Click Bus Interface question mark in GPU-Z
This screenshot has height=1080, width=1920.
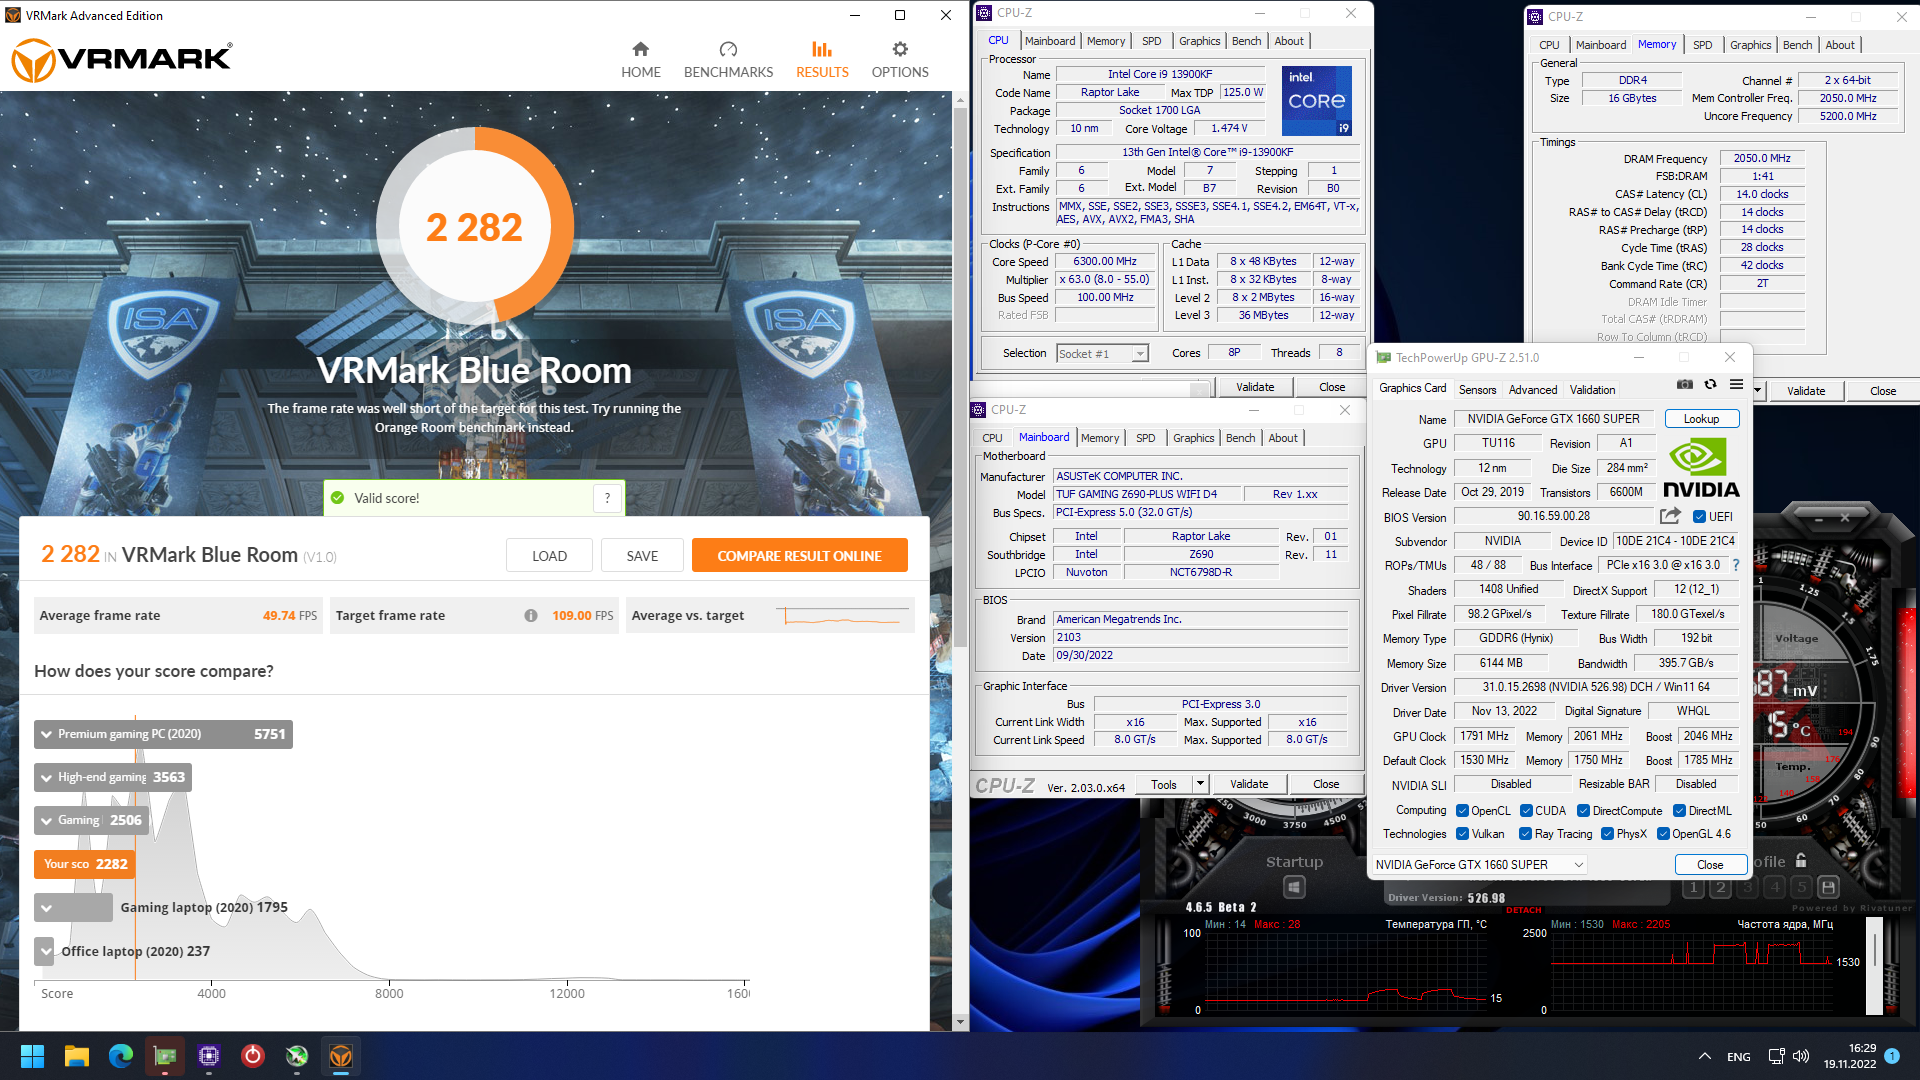coord(1736,565)
